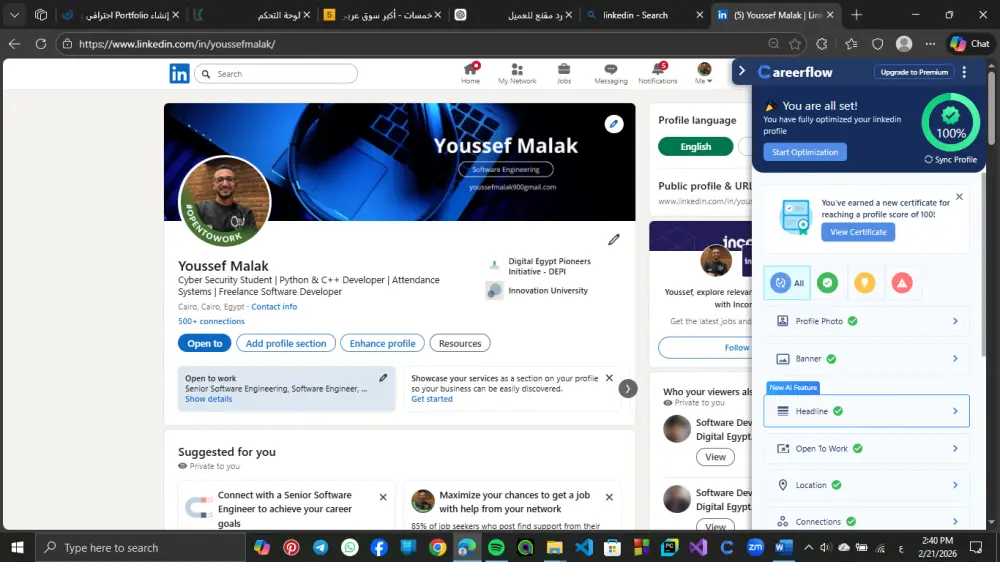Click the 100% profile score ring

[950, 122]
